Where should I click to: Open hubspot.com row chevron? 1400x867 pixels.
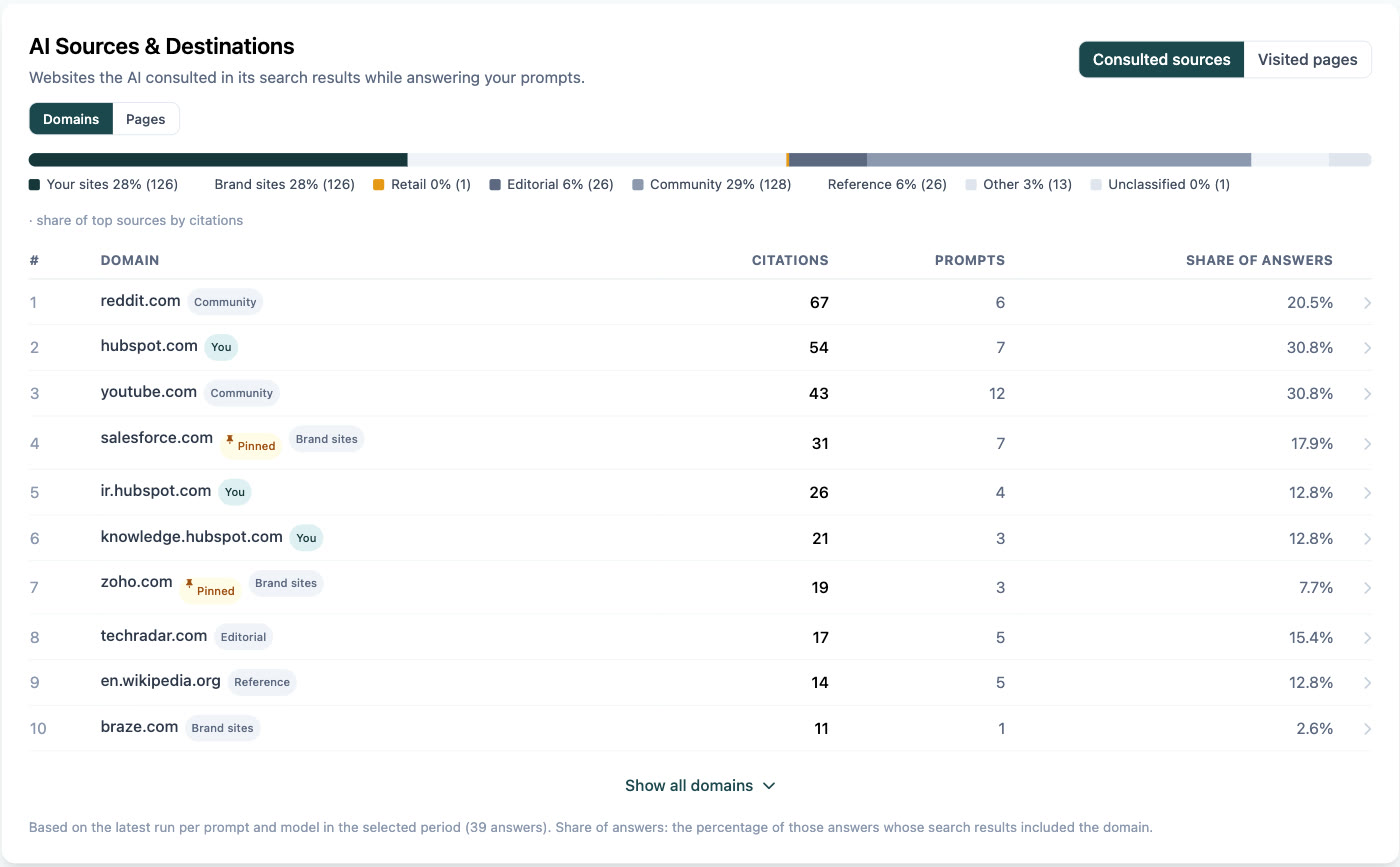point(1367,348)
